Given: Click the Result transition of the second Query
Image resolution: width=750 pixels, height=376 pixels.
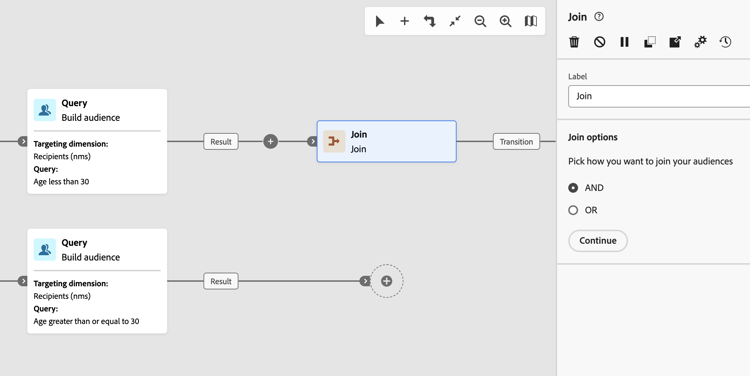Looking at the screenshot, I should [221, 281].
